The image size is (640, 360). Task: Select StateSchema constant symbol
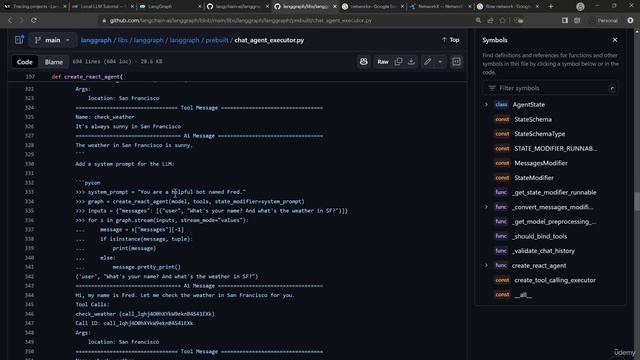pyautogui.click(x=533, y=119)
